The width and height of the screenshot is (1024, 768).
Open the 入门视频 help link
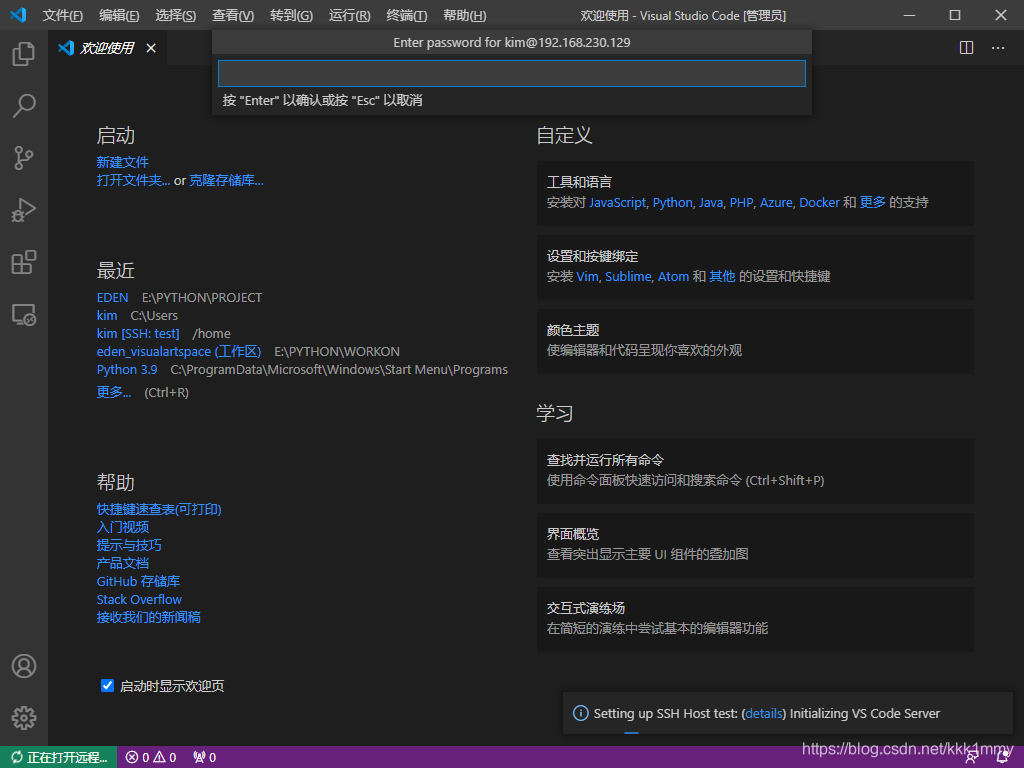[123, 527]
